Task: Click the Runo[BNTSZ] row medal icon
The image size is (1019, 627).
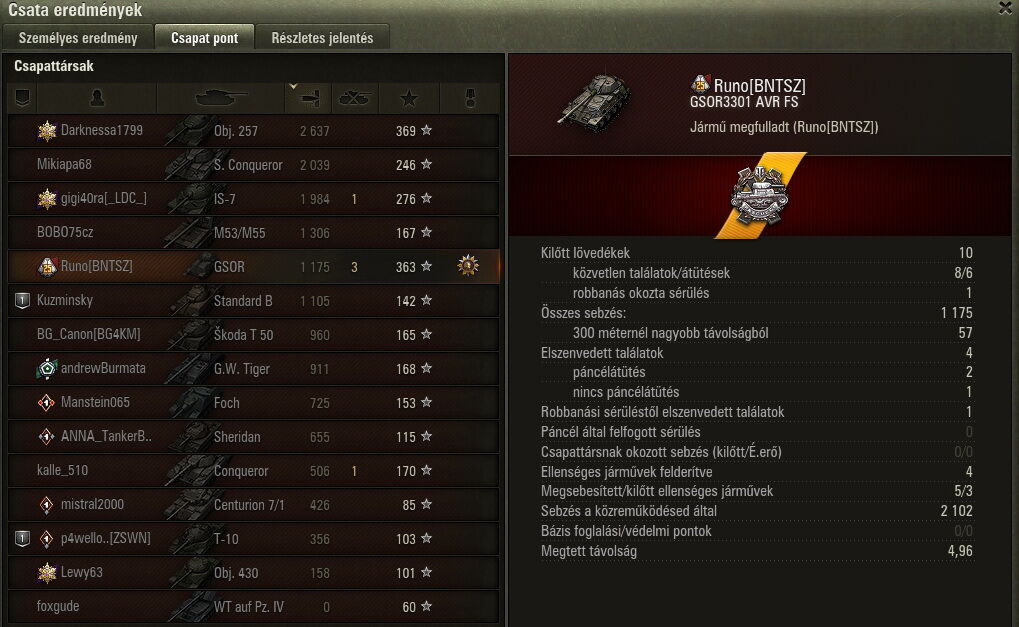Action: pos(468,265)
